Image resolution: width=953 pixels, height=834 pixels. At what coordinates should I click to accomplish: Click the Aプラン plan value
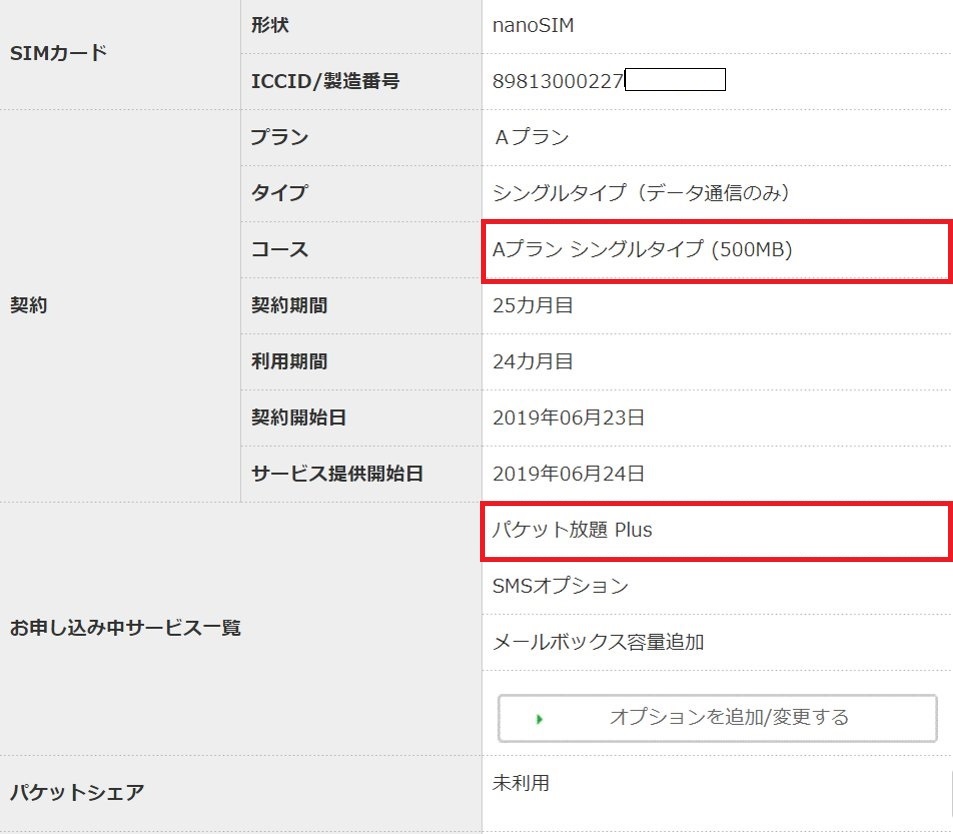532,137
